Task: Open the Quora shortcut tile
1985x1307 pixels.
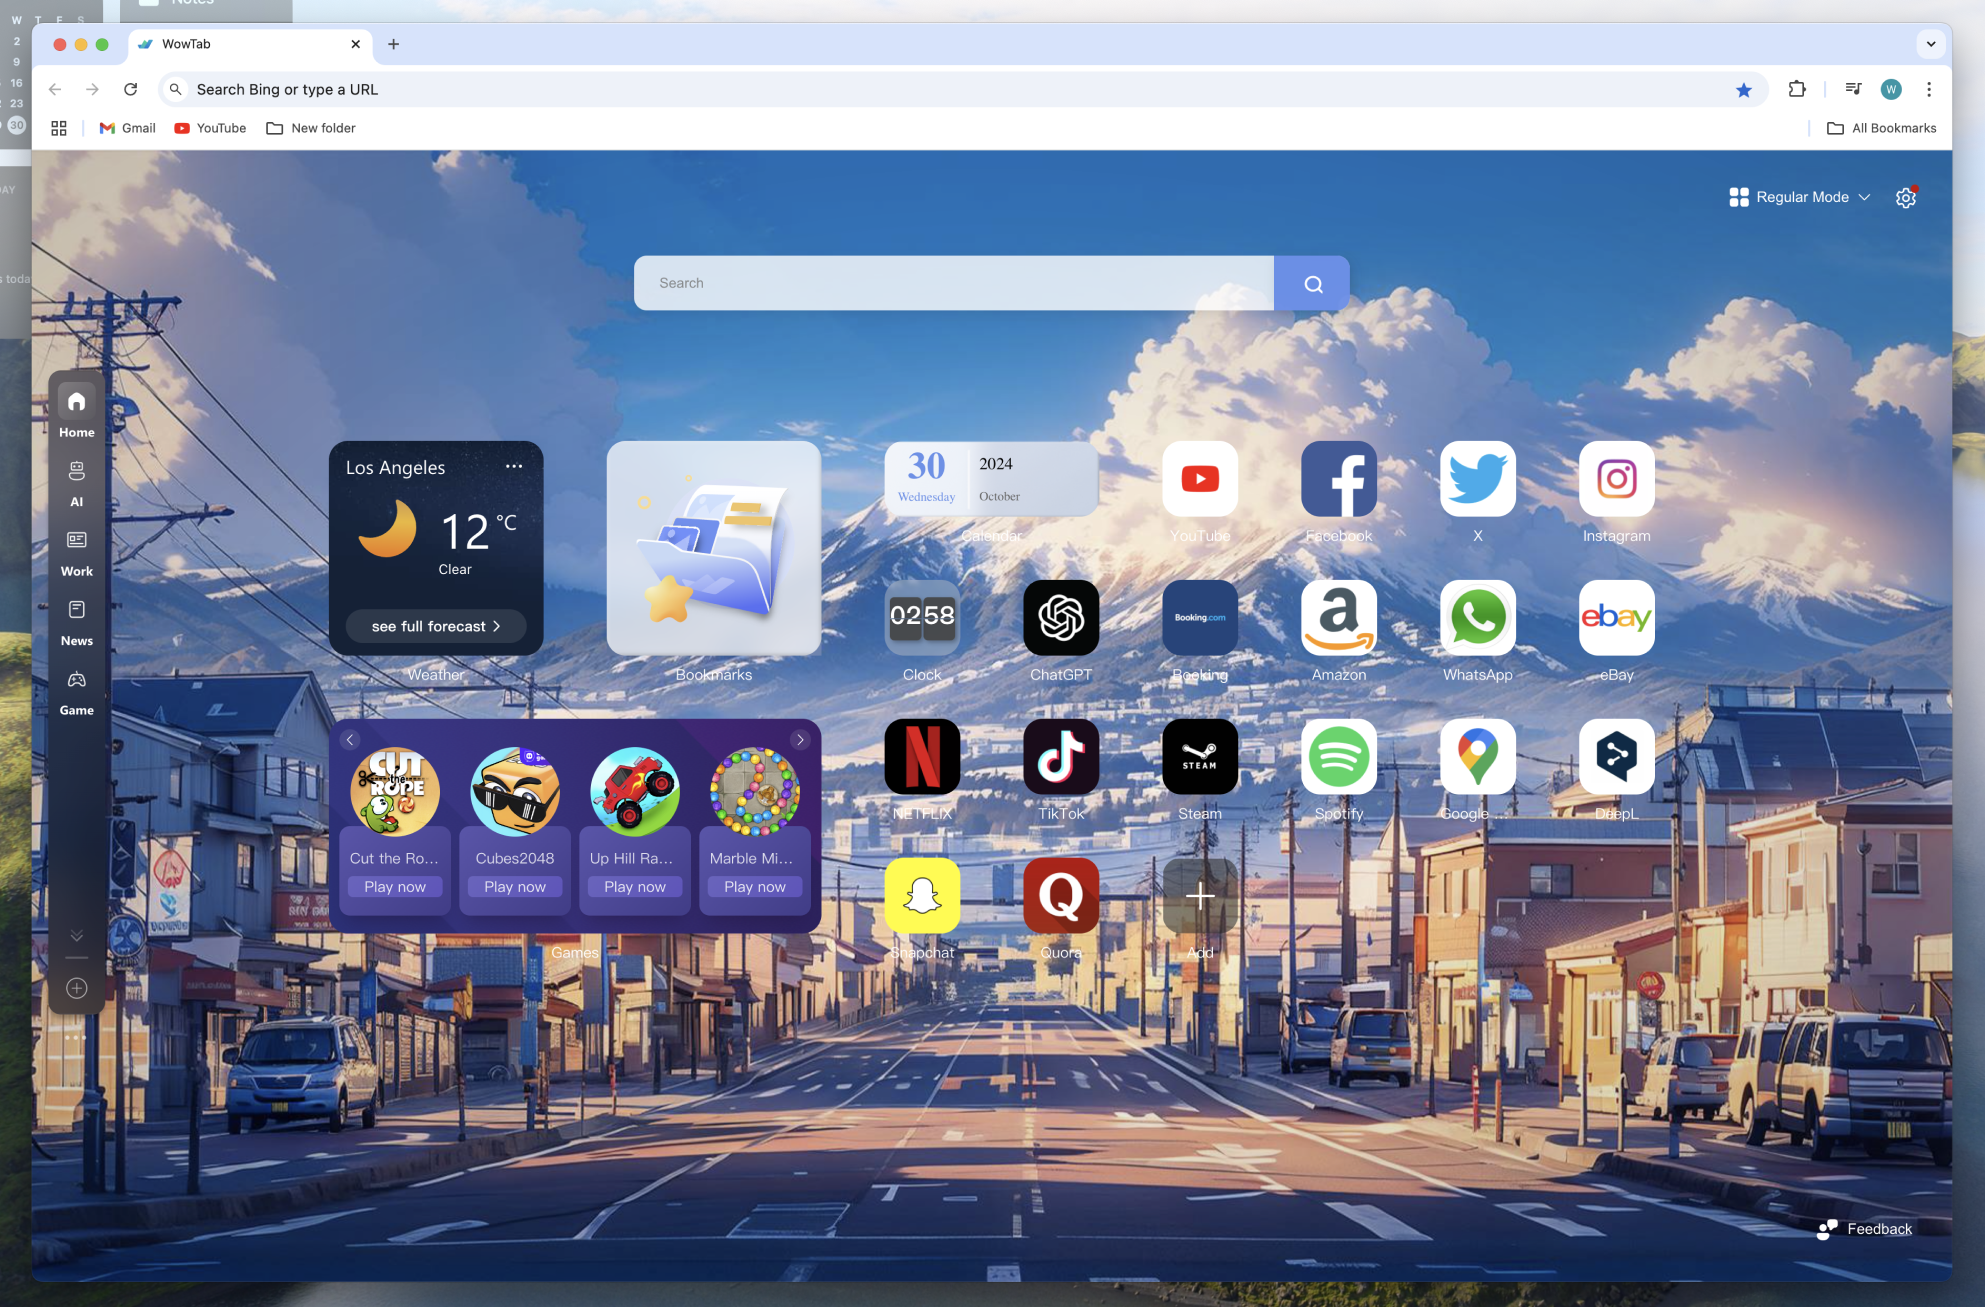Action: pyautogui.click(x=1061, y=896)
